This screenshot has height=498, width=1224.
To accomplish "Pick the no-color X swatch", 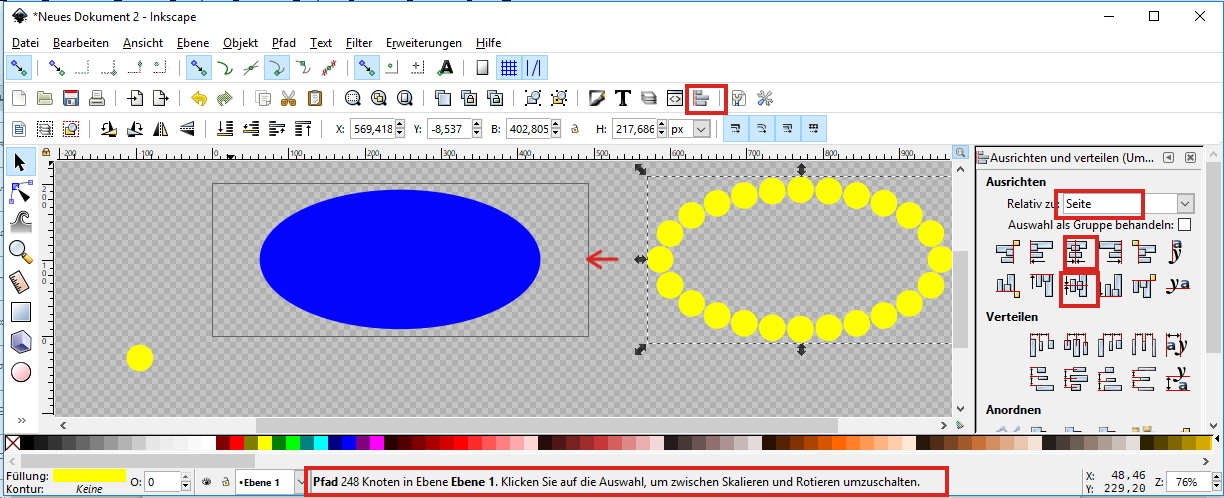I will pos(12,442).
